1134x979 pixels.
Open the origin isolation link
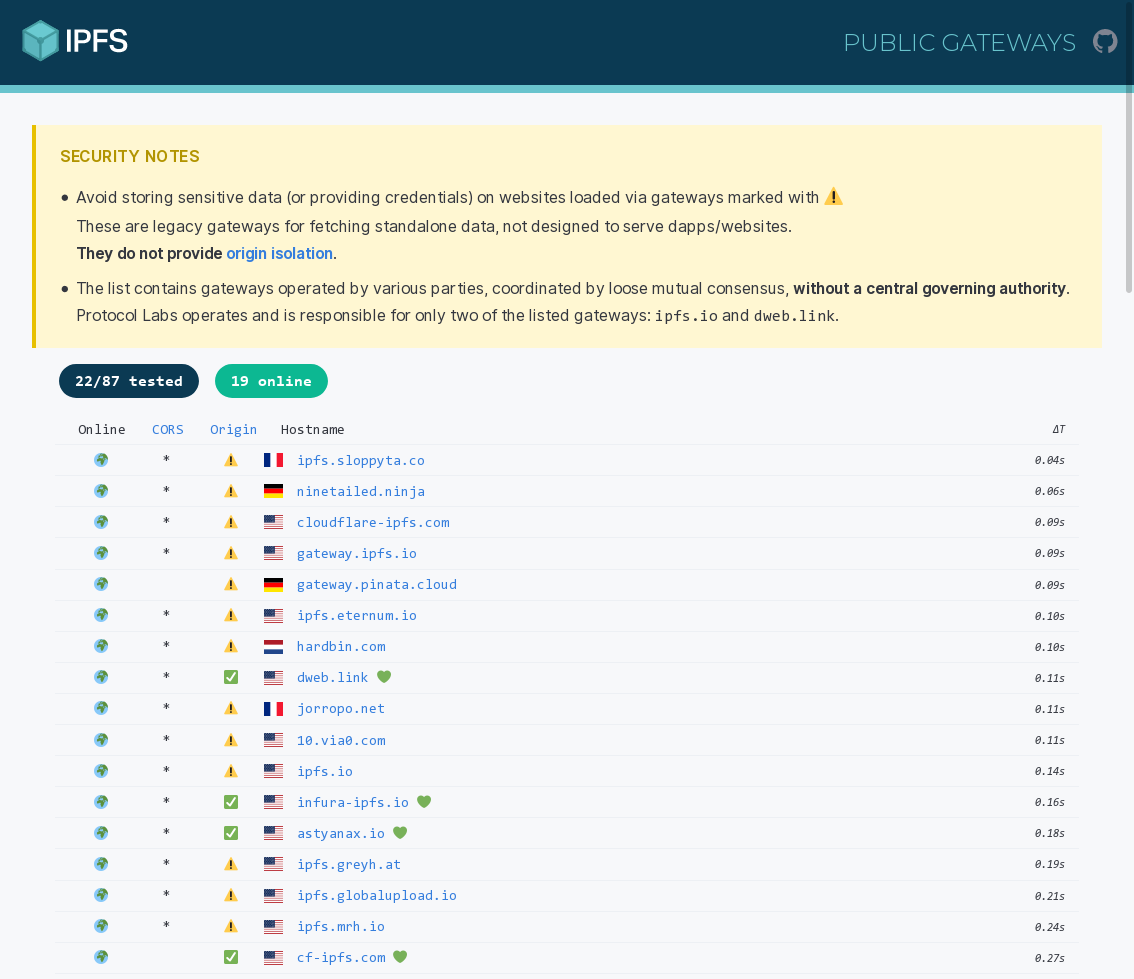click(x=279, y=253)
